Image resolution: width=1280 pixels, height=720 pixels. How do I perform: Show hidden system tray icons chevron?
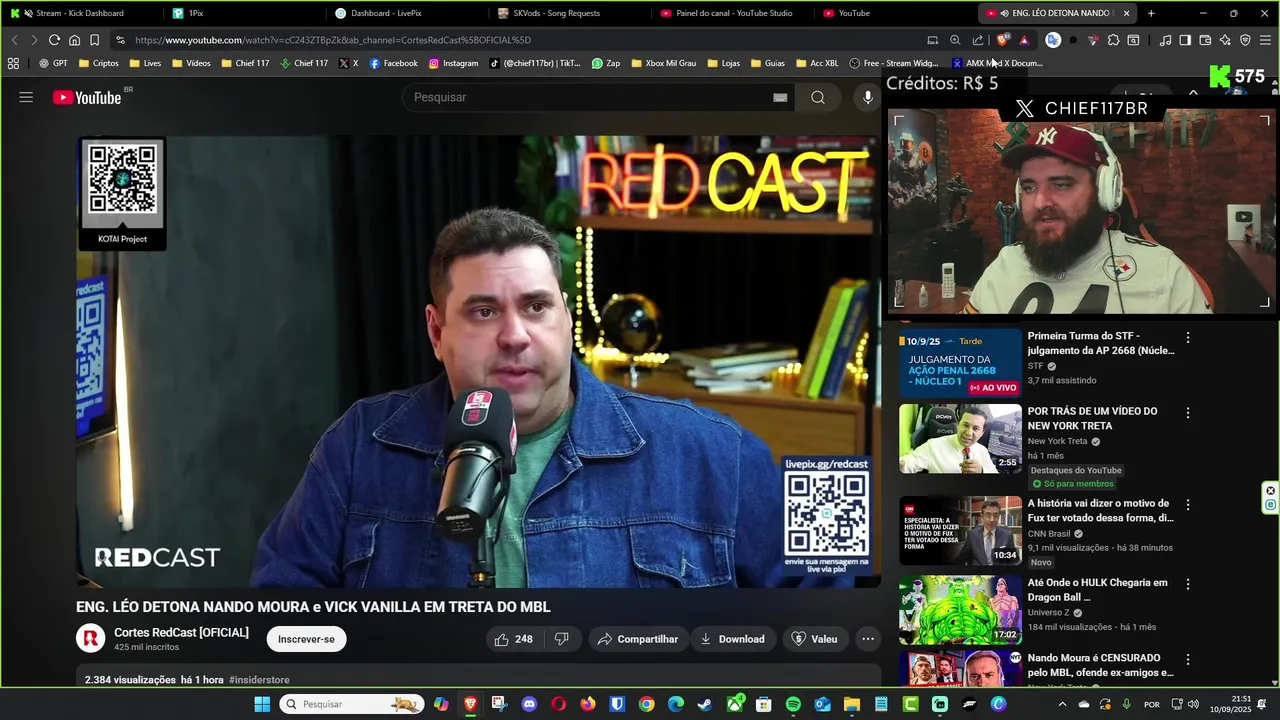click(x=1062, y=704)
